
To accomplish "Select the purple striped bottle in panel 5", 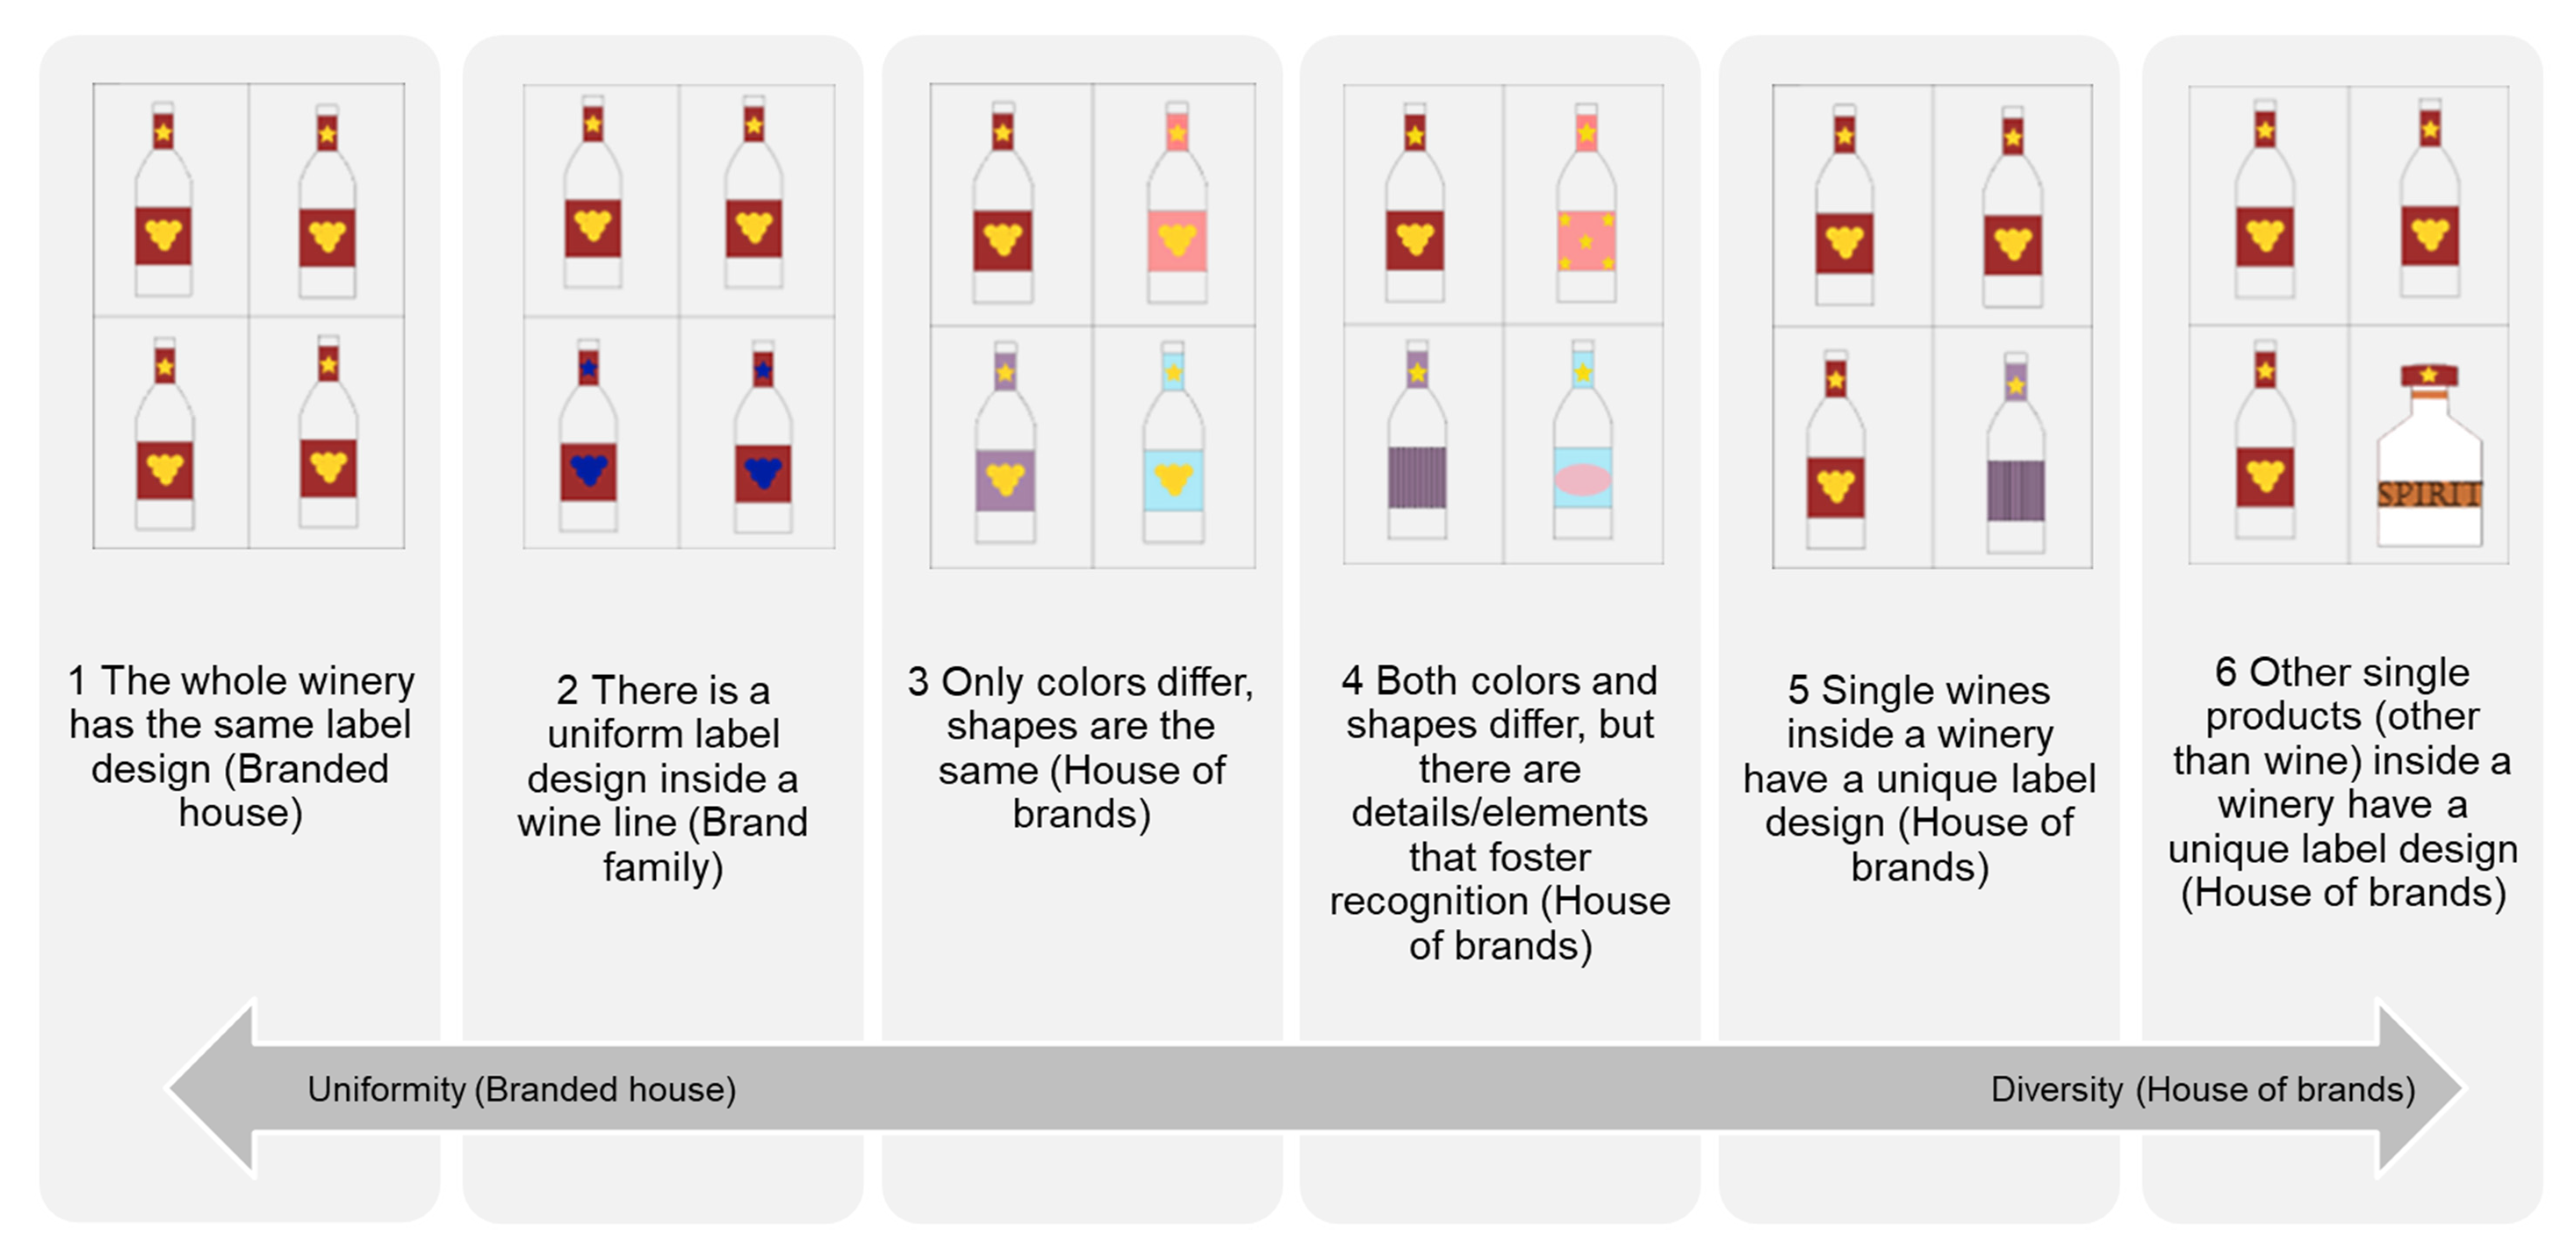I will [2015, 455].
